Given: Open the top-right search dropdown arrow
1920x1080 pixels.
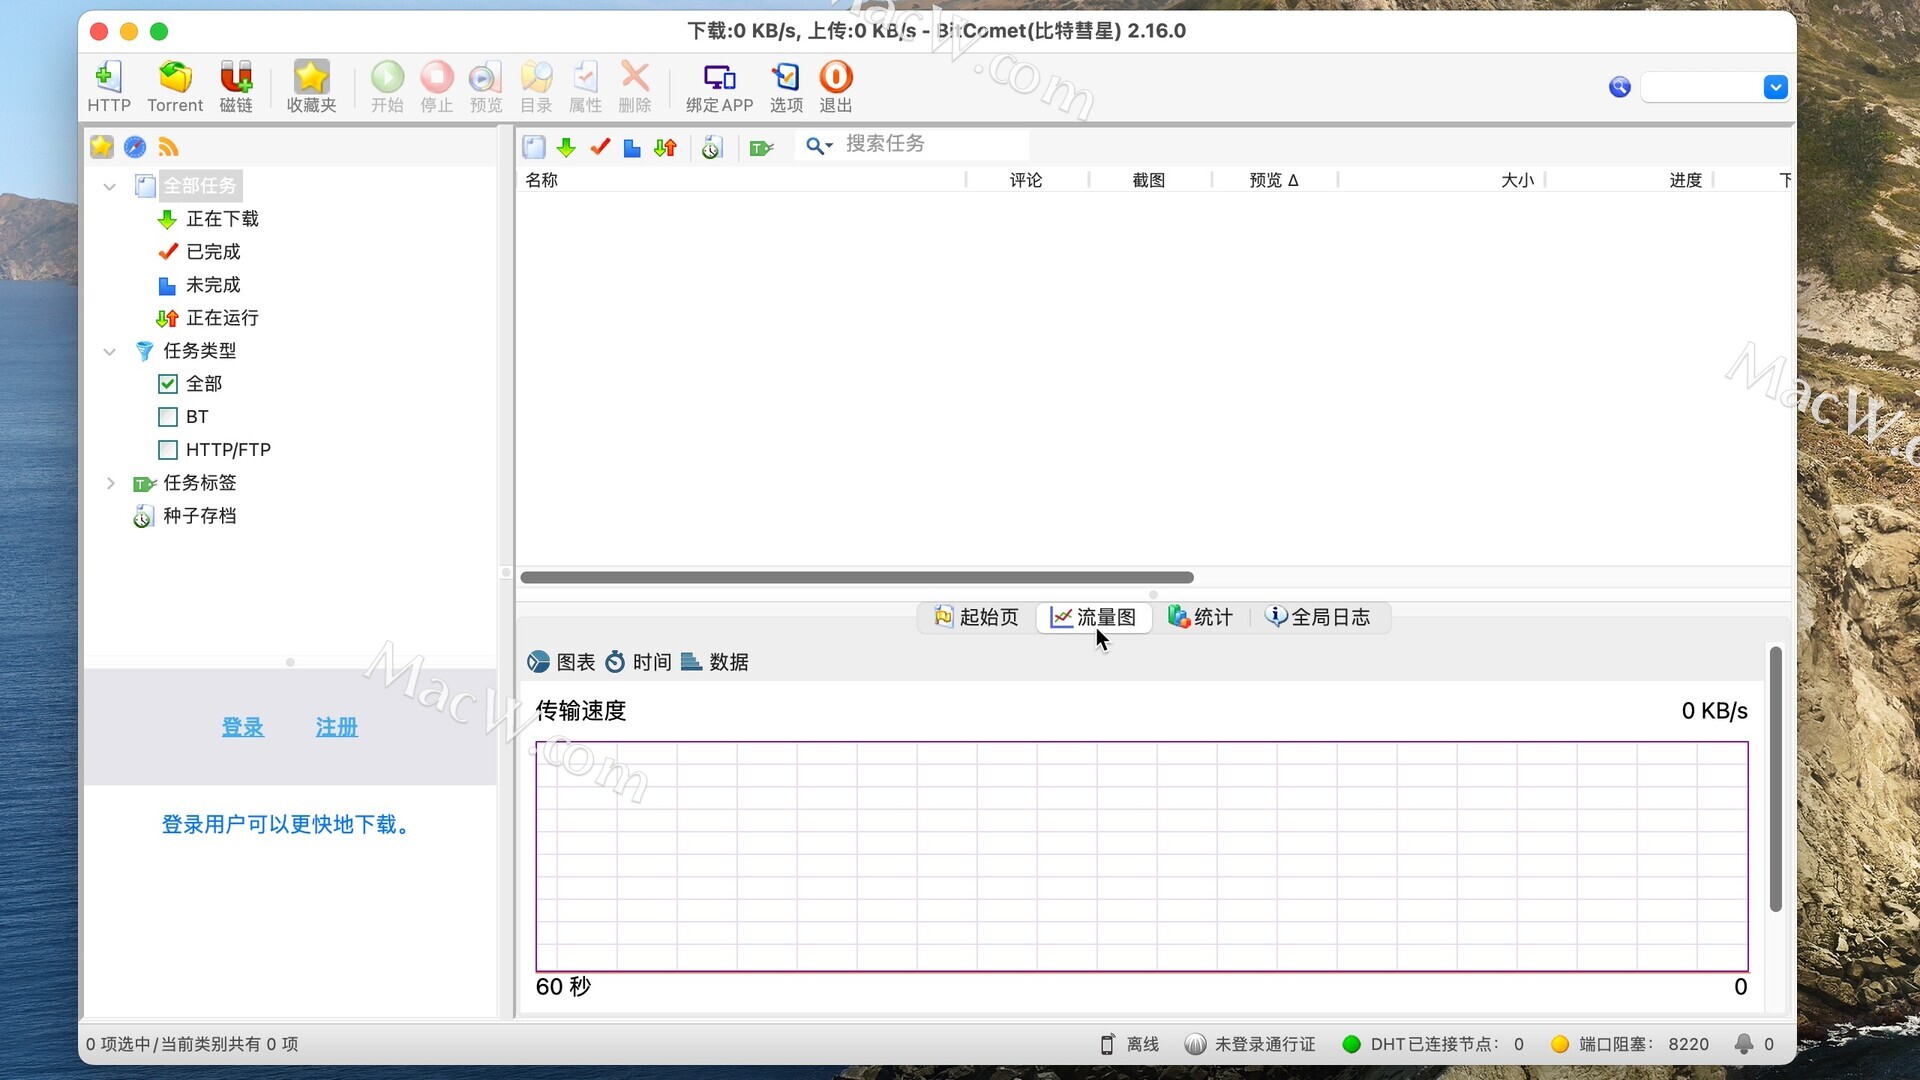Looking at the screenshot, I should (x=1775, y=87).
